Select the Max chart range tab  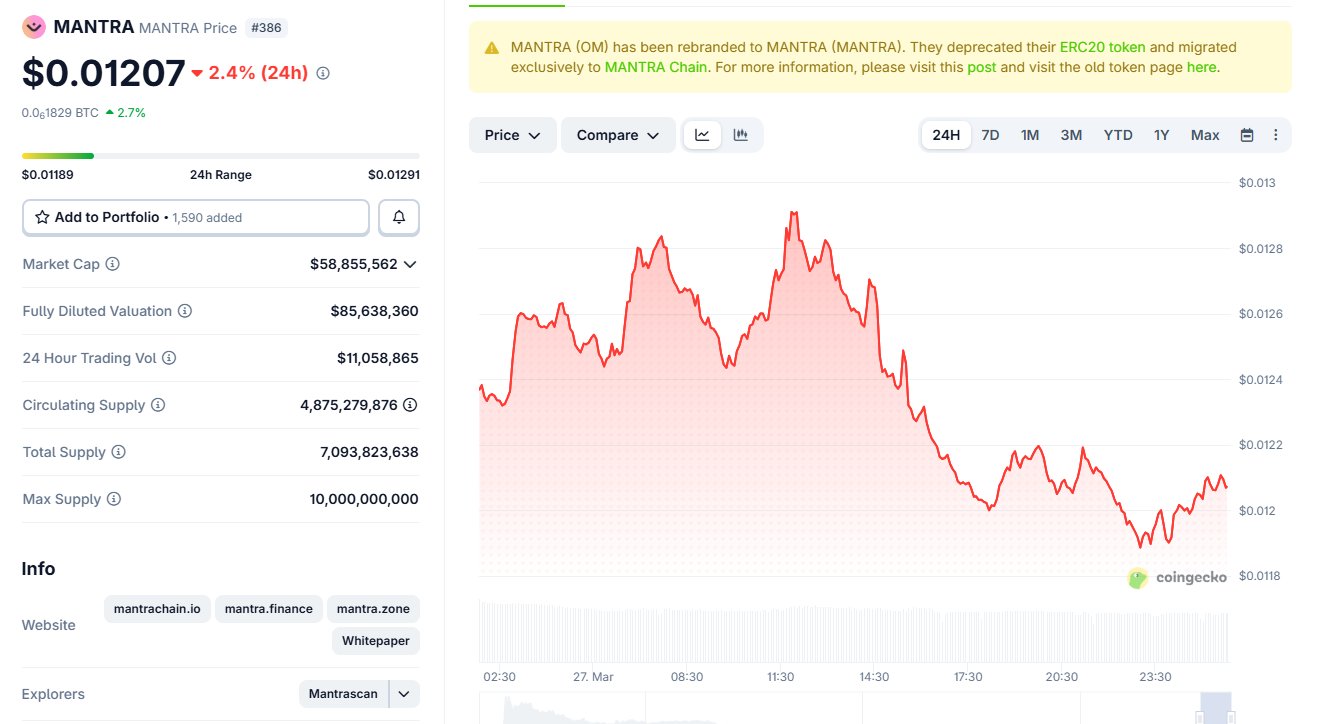[1205, 135]
